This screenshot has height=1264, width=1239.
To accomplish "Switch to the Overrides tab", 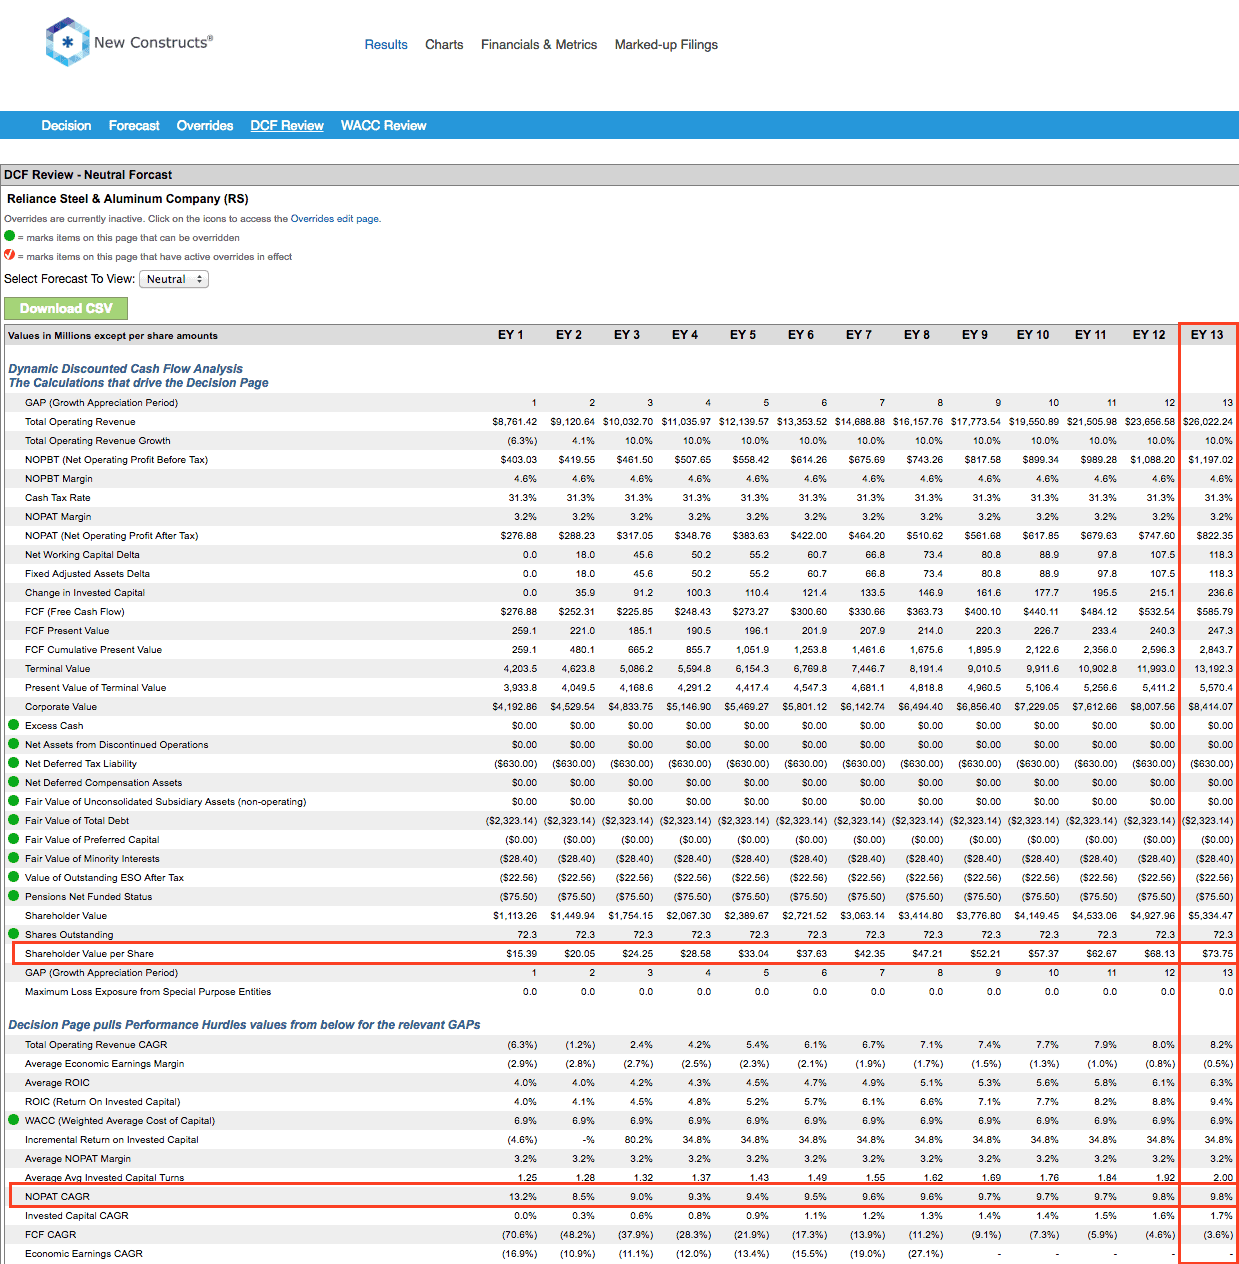I will click(205, 126).
